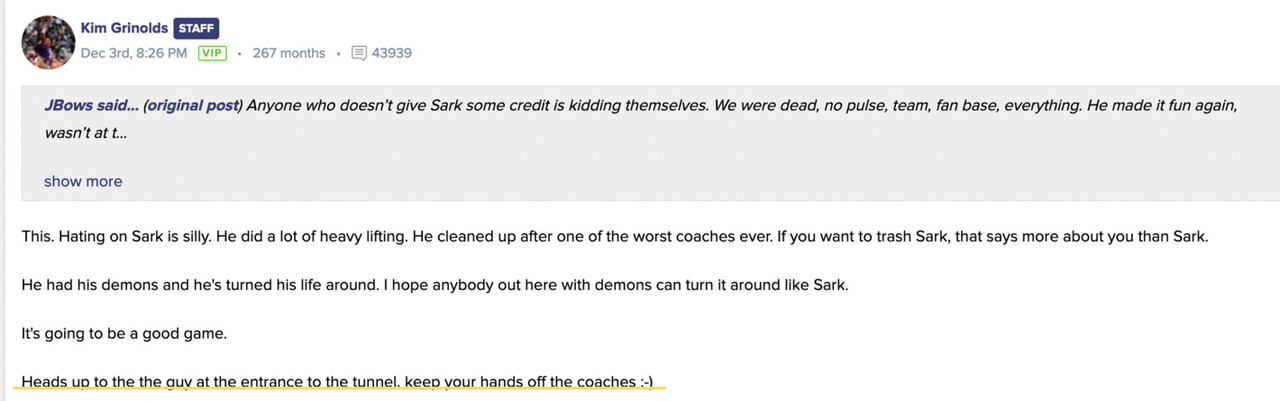Click the 43939 post count number

(391, 53)
